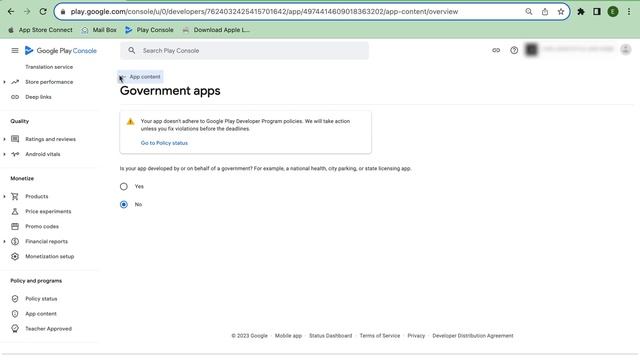The height and width of the screenshot is (360, 640).
Task: Open Policy status in sidebar
Action: pyautogui.click(x=41, y=299)
